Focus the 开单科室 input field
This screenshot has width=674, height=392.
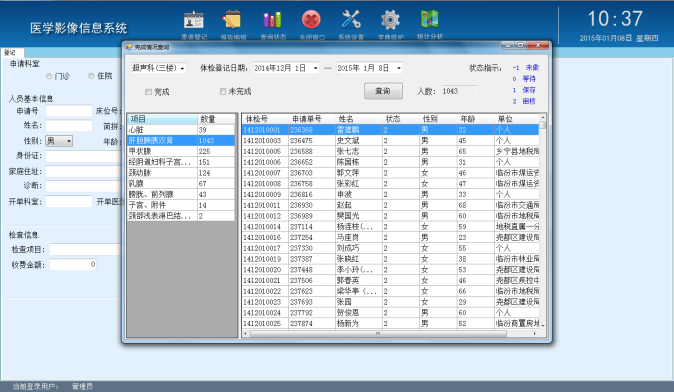69,201
